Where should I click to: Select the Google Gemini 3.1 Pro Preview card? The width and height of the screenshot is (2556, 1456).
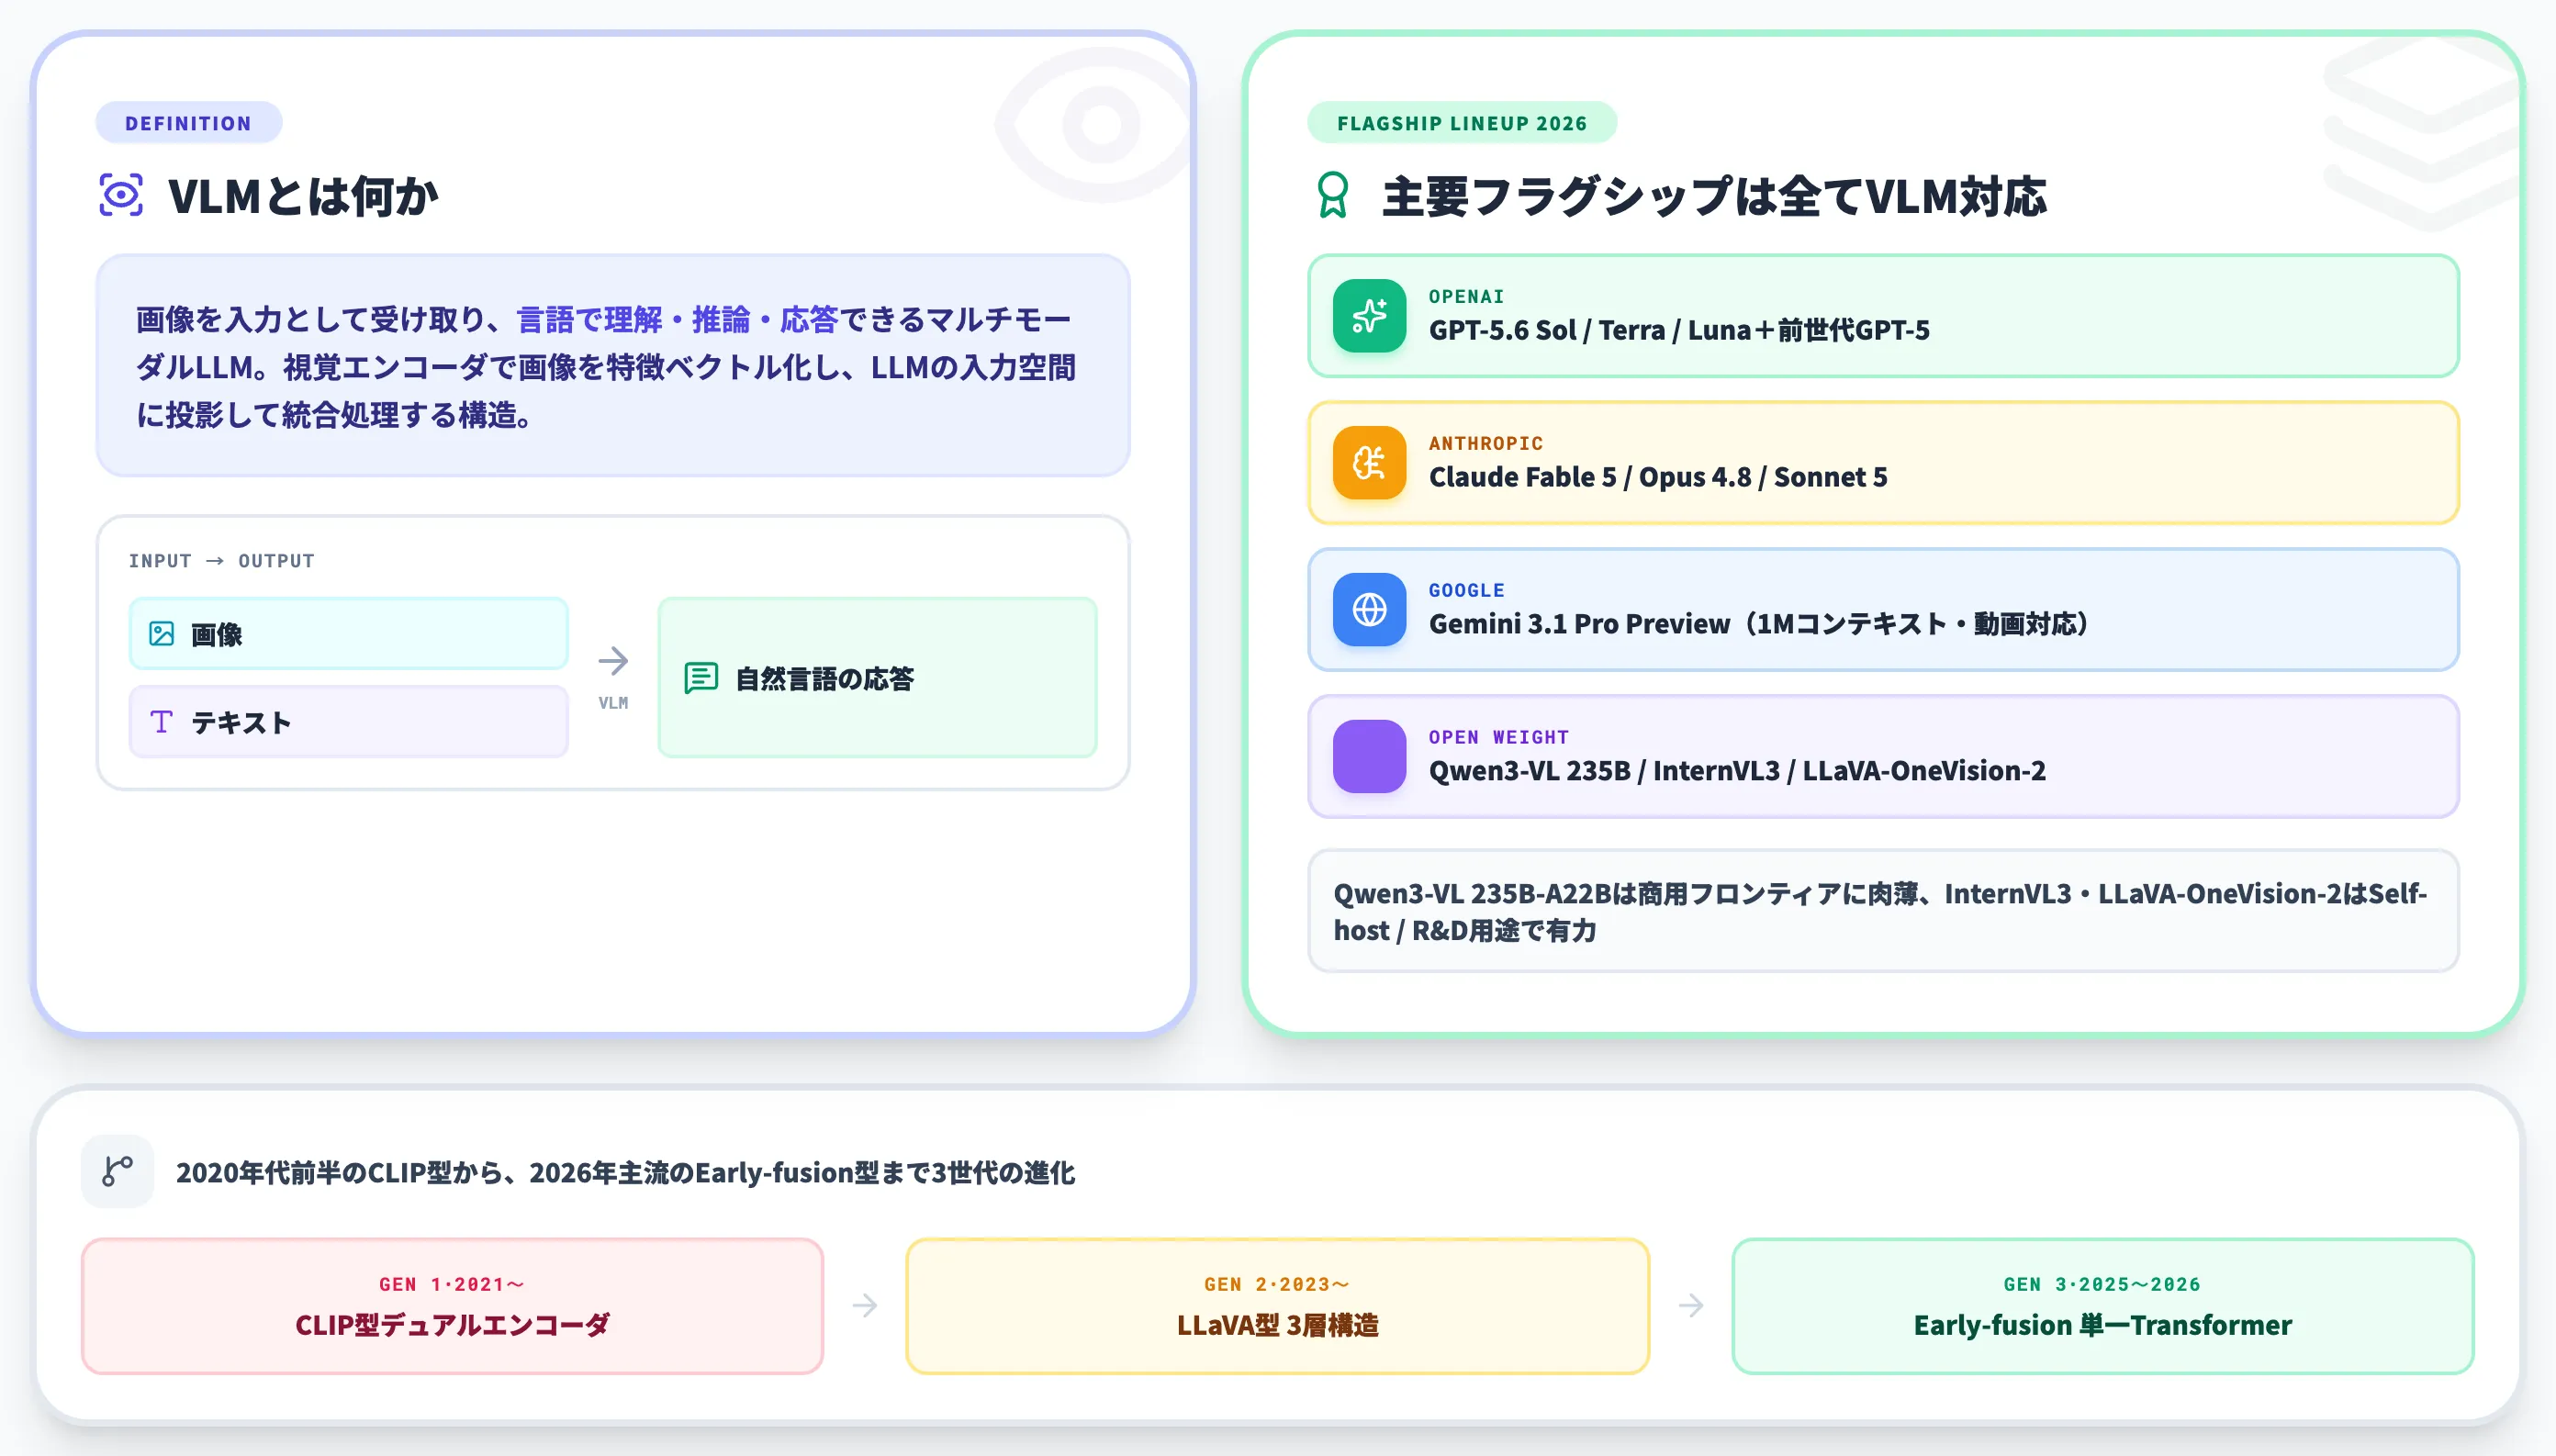(x=1883, y=609)
